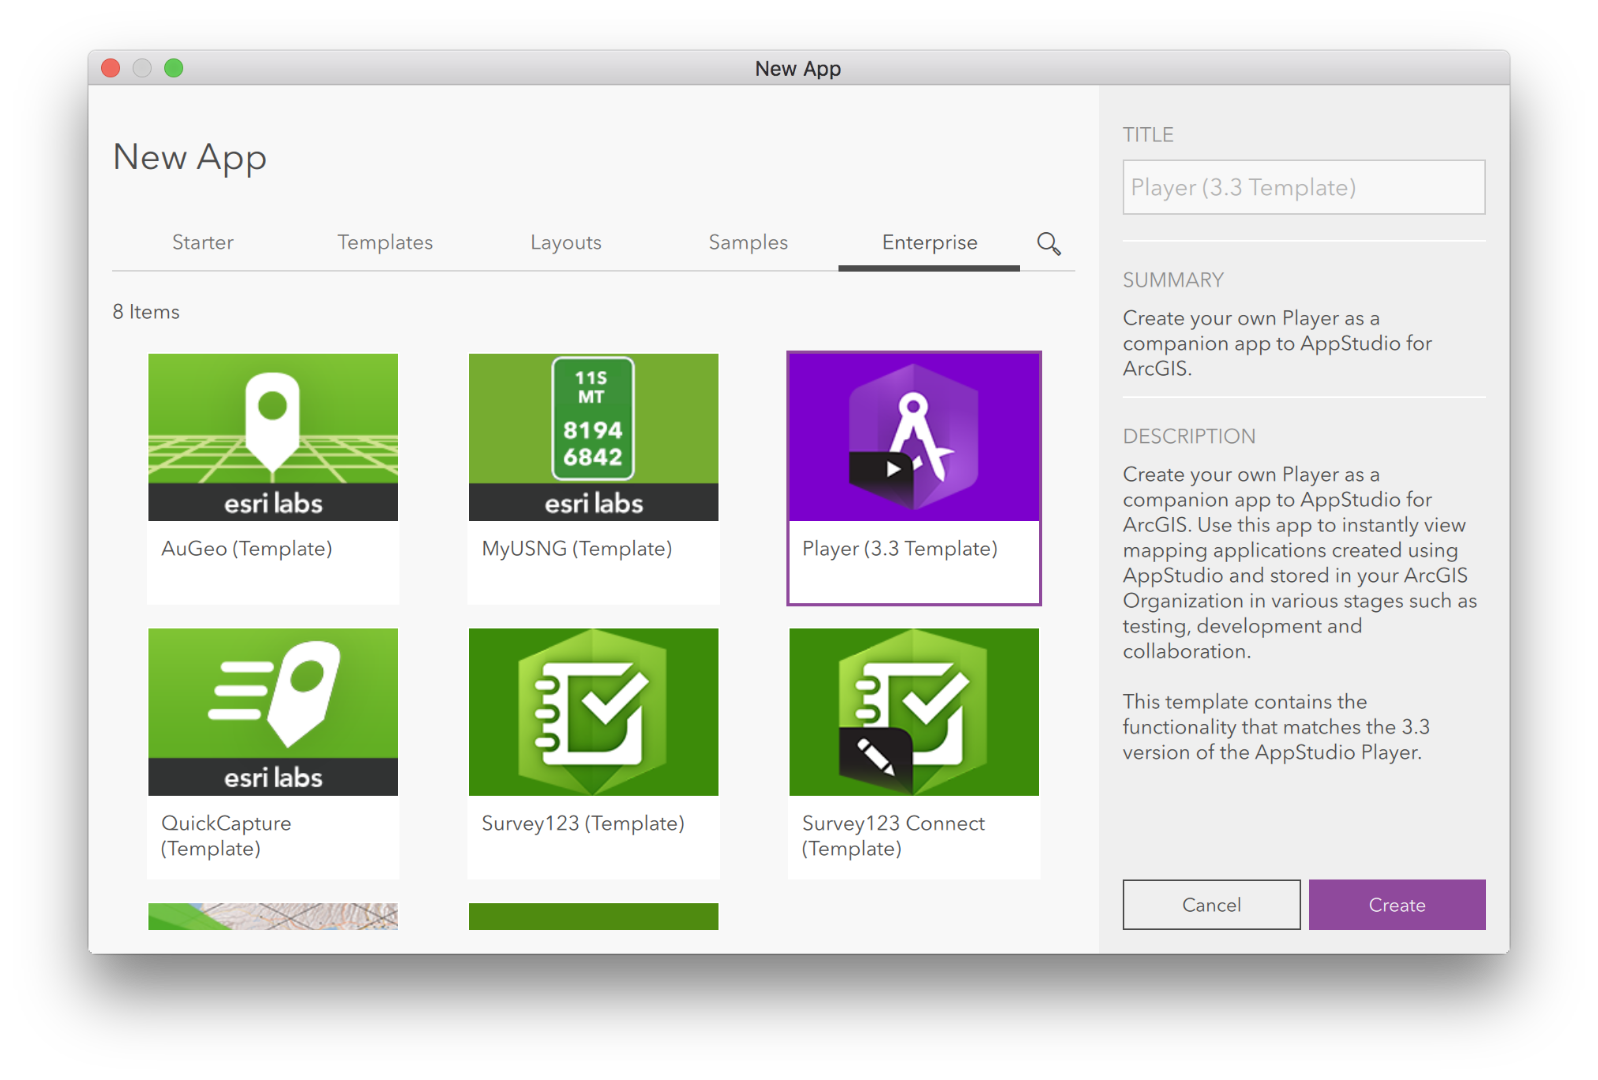
Task: Click the MyUSNG (Template) label
Action: point(577,548)
